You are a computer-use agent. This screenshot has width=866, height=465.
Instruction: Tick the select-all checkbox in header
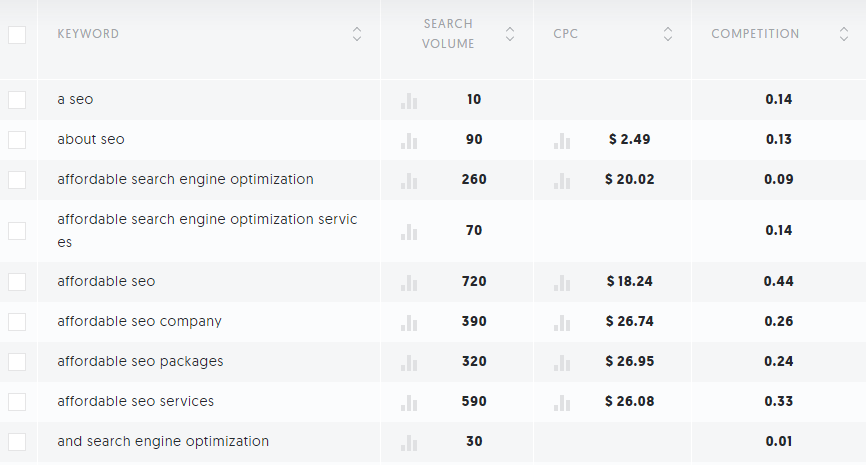17,35
